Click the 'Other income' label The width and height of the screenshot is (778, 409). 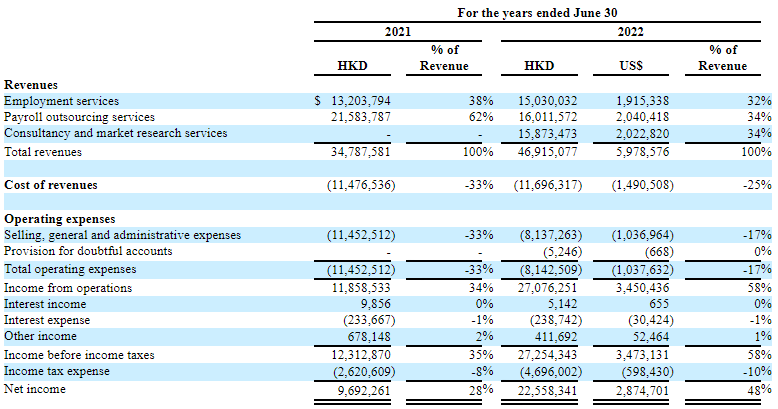[40, 336]
